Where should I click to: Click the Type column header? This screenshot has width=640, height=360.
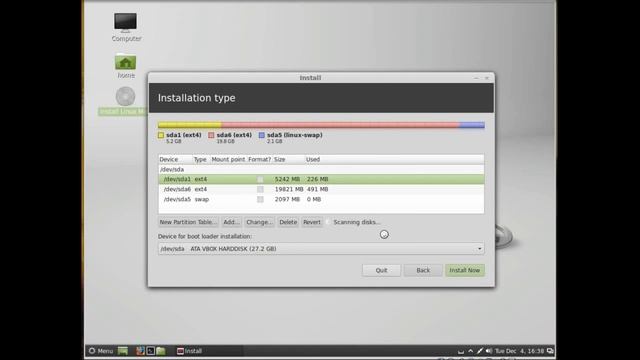200,159
